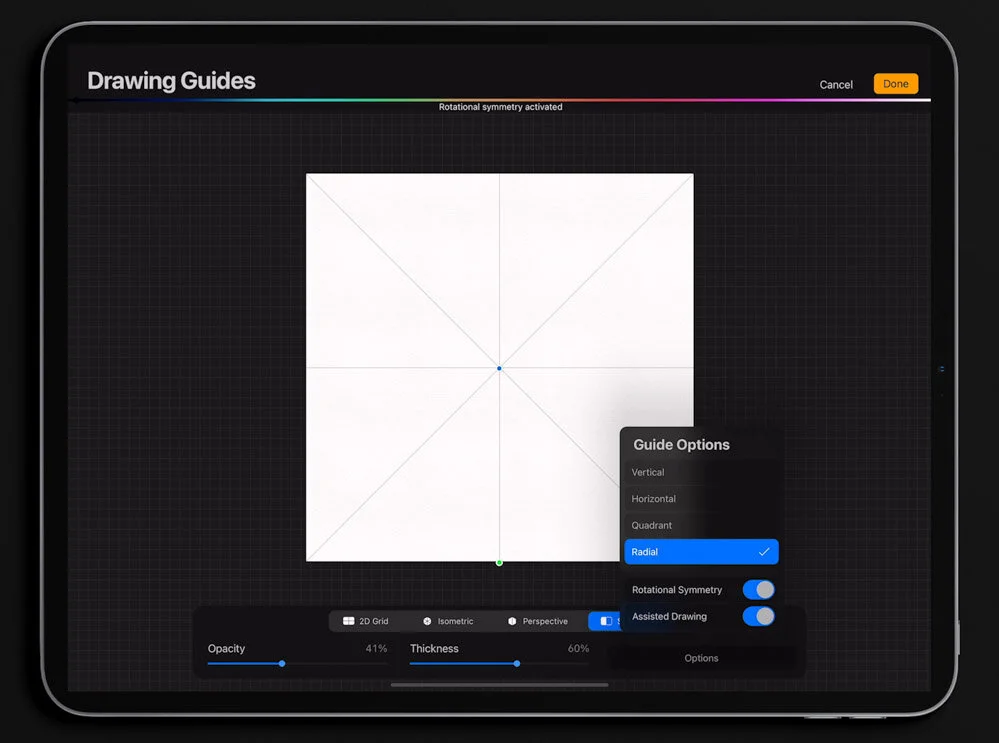Select Quadrant symmetry mode
Viewport: 999px width, 743px height.
click(x=701, y=525)
